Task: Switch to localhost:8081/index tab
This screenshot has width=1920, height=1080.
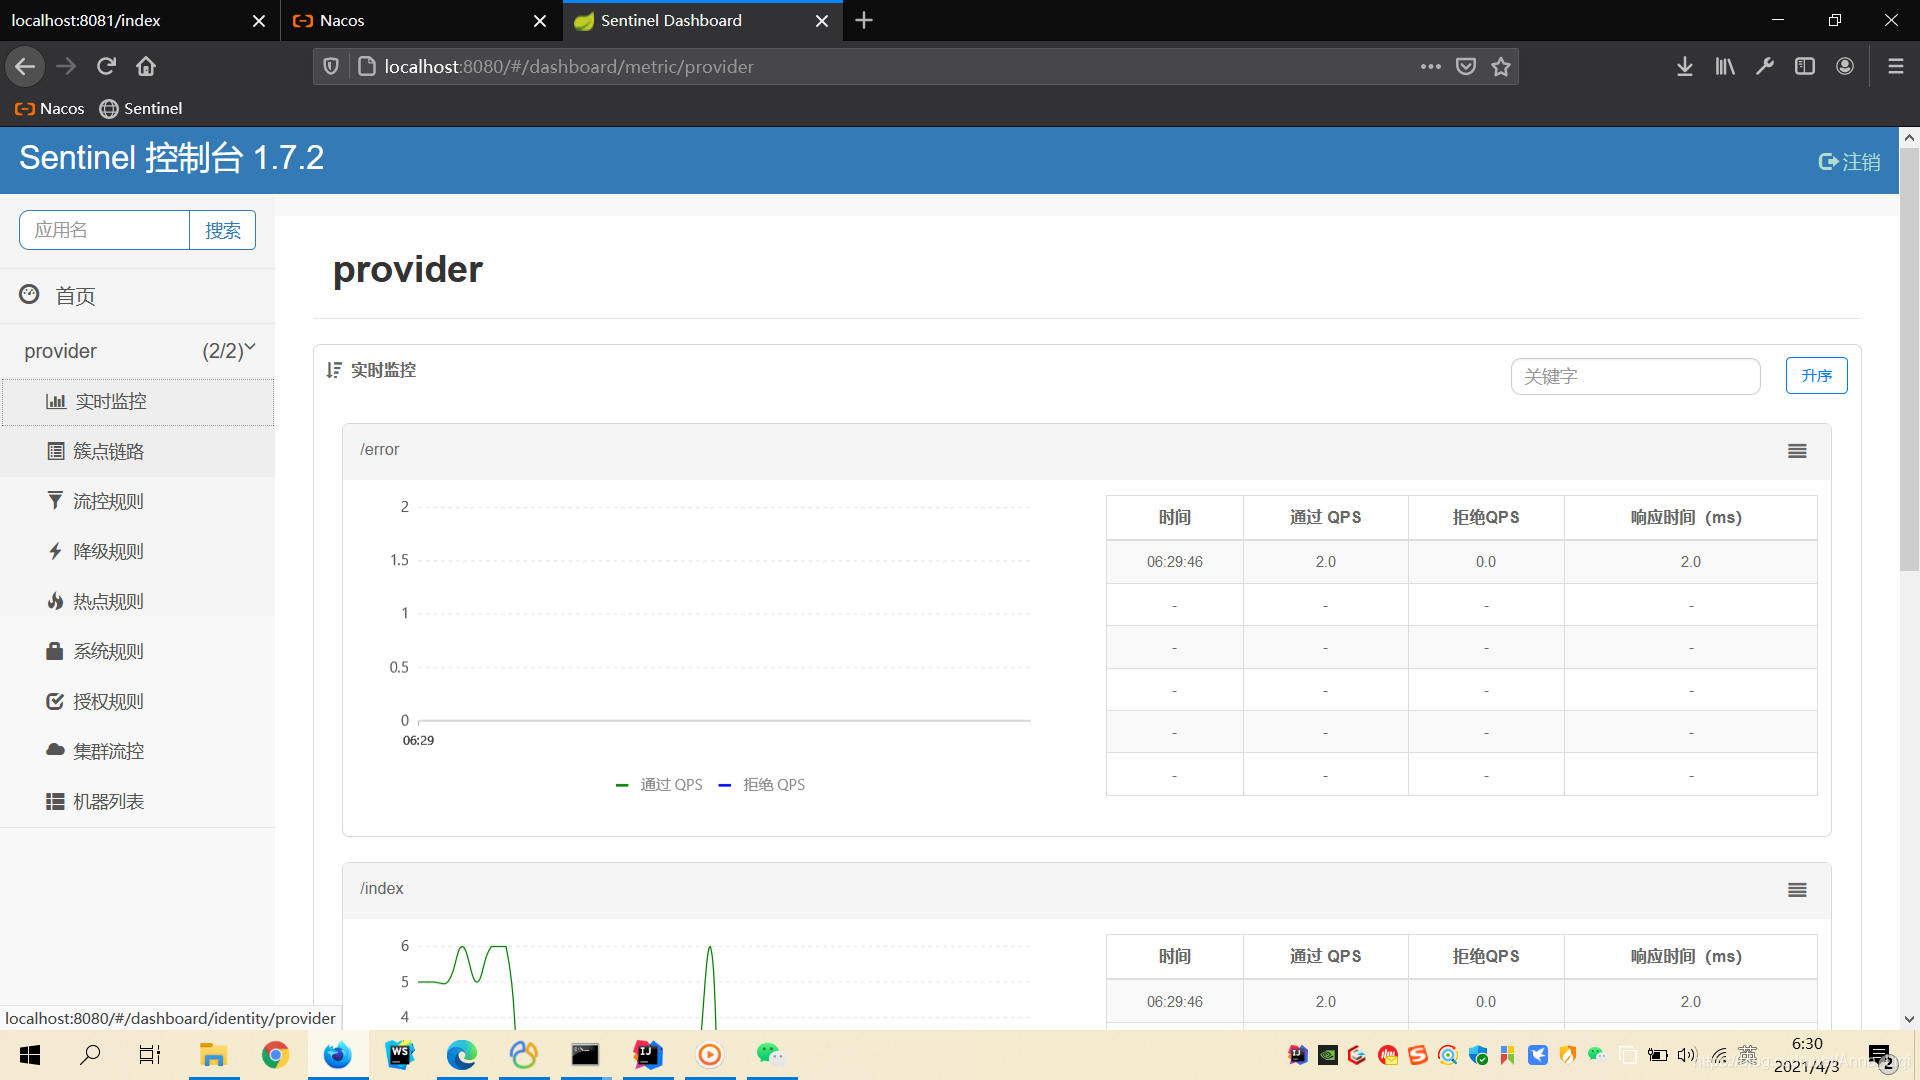Action: (125, 20)
